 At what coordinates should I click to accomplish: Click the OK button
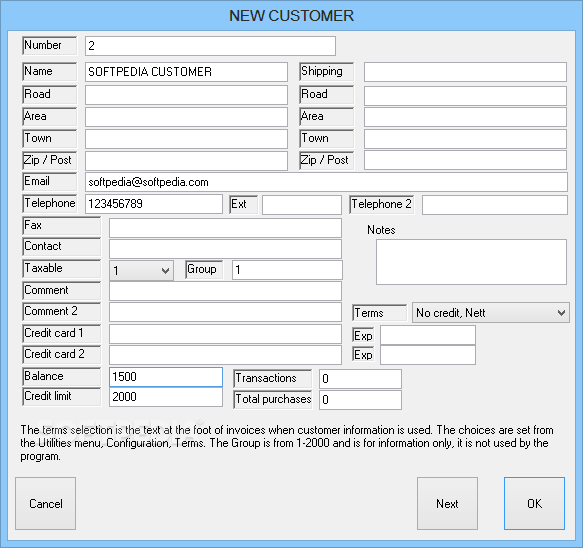point(534,503)
